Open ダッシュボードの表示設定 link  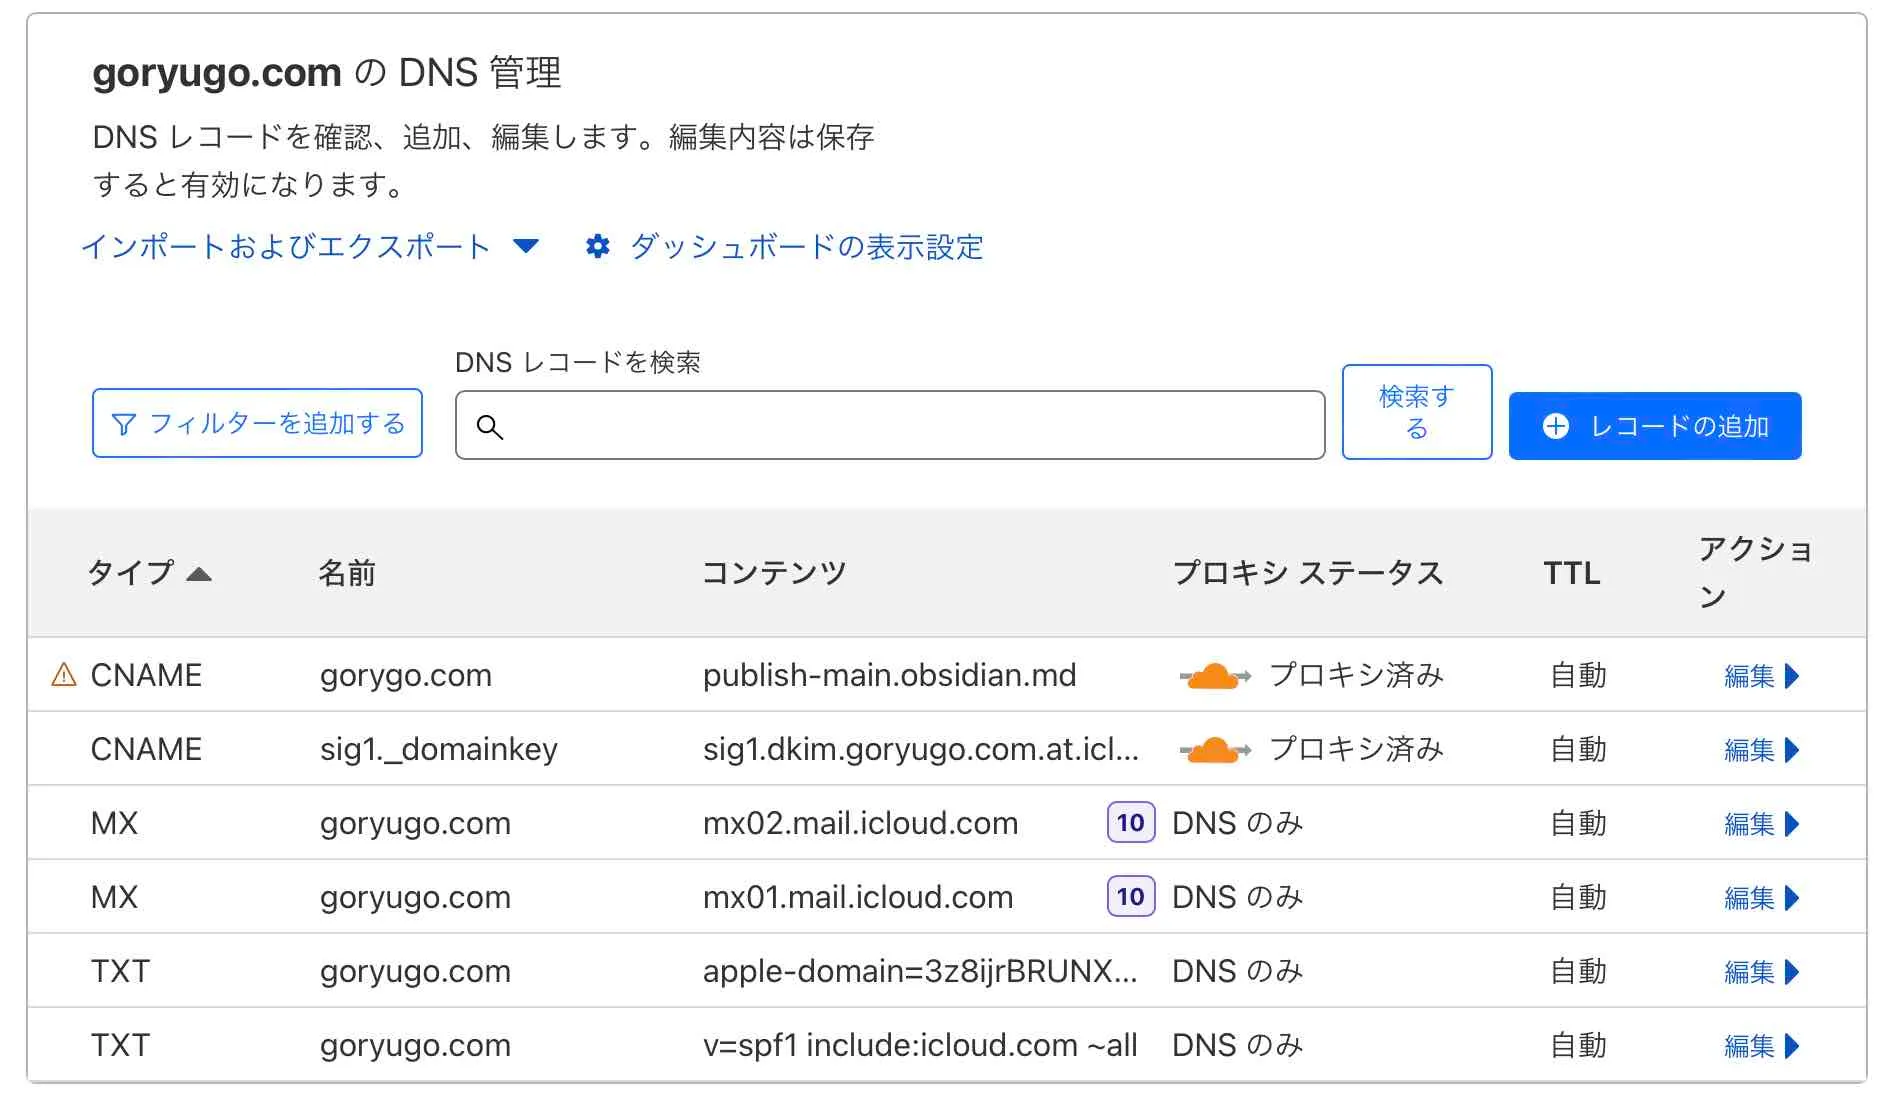point(806,247)
